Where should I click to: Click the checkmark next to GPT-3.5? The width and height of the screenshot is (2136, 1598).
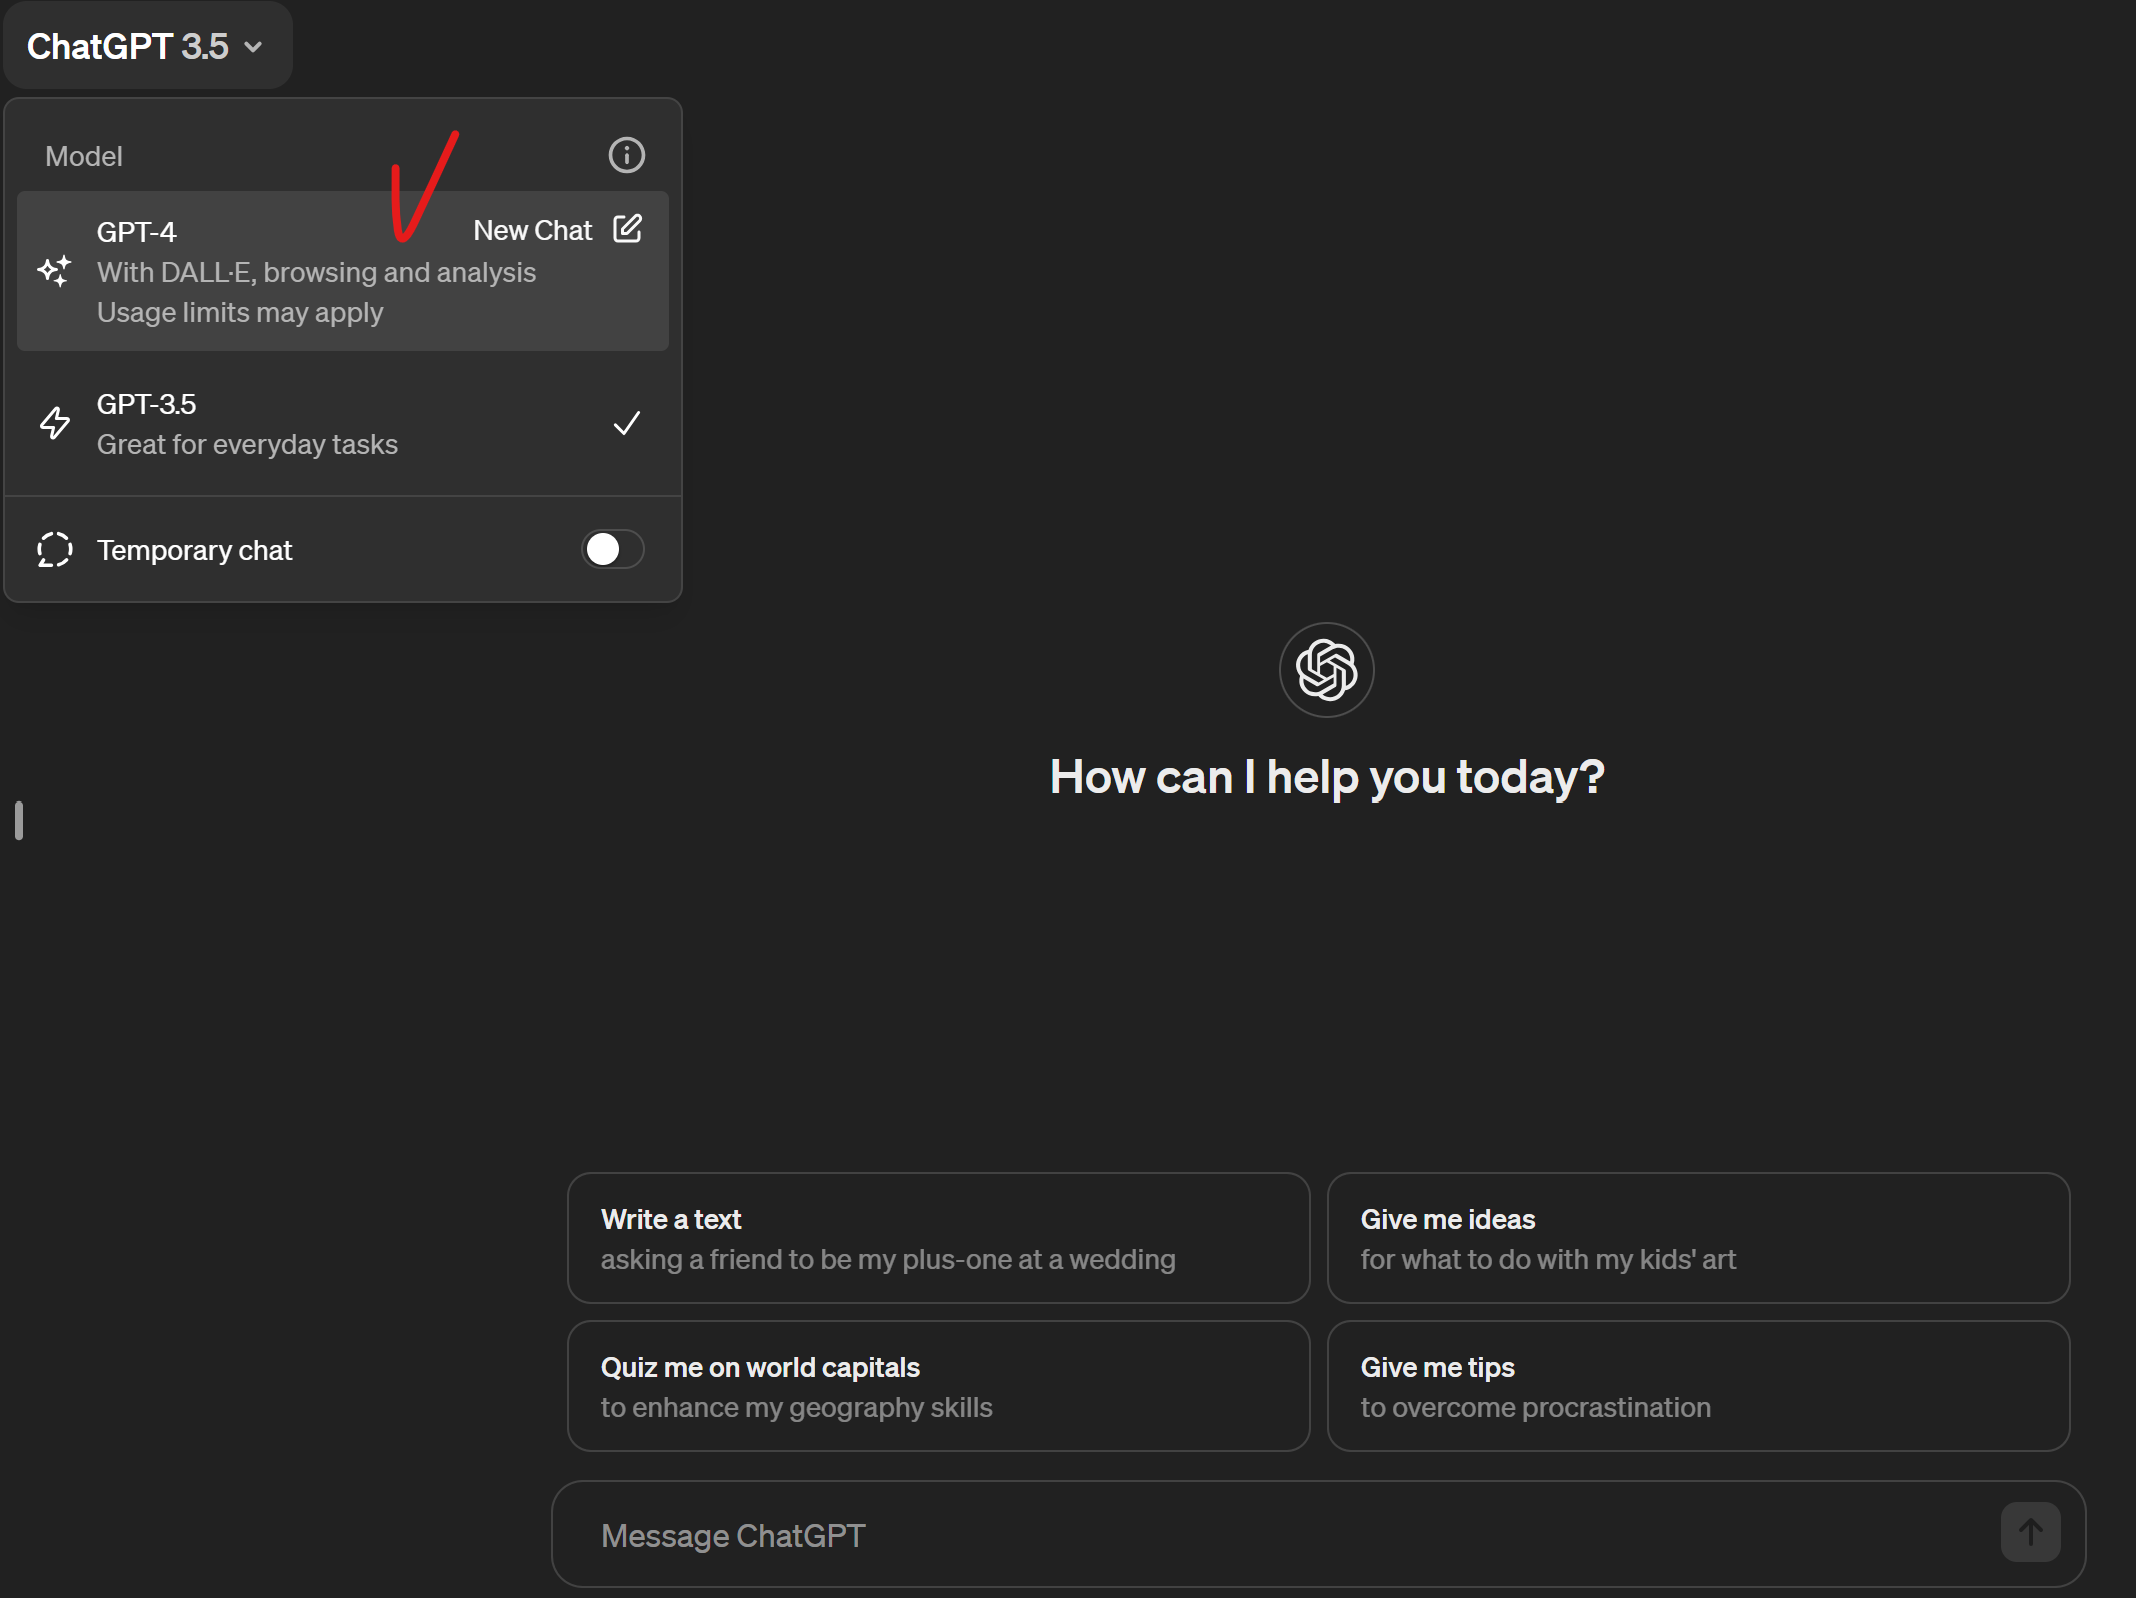[627, 423]
